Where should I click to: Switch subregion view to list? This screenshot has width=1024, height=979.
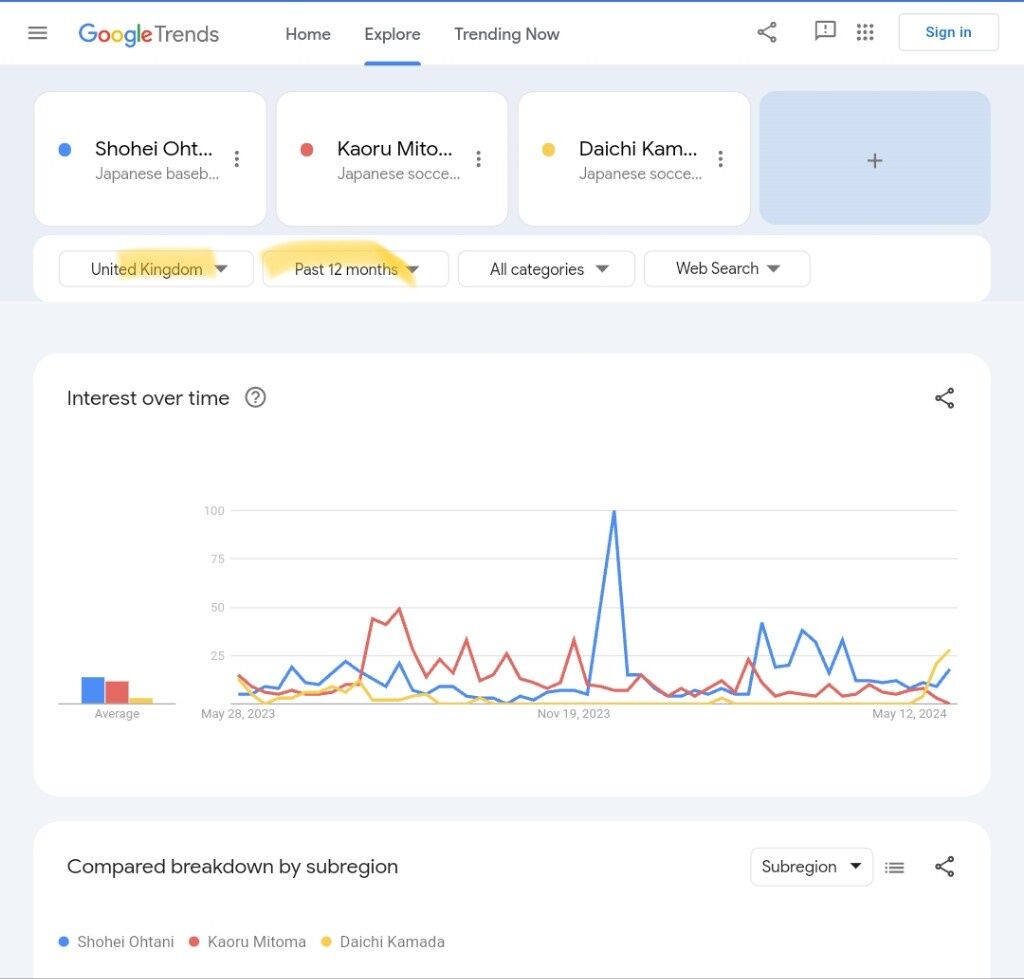[895, 867]
